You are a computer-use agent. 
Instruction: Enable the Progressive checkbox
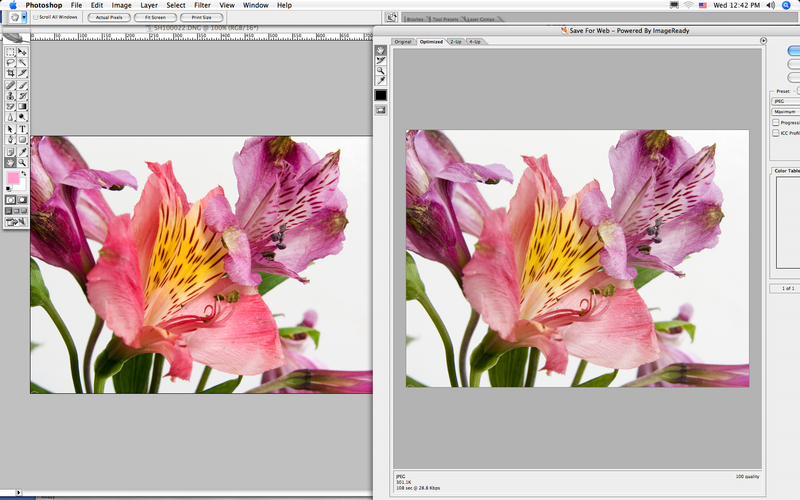click(776, 122)
